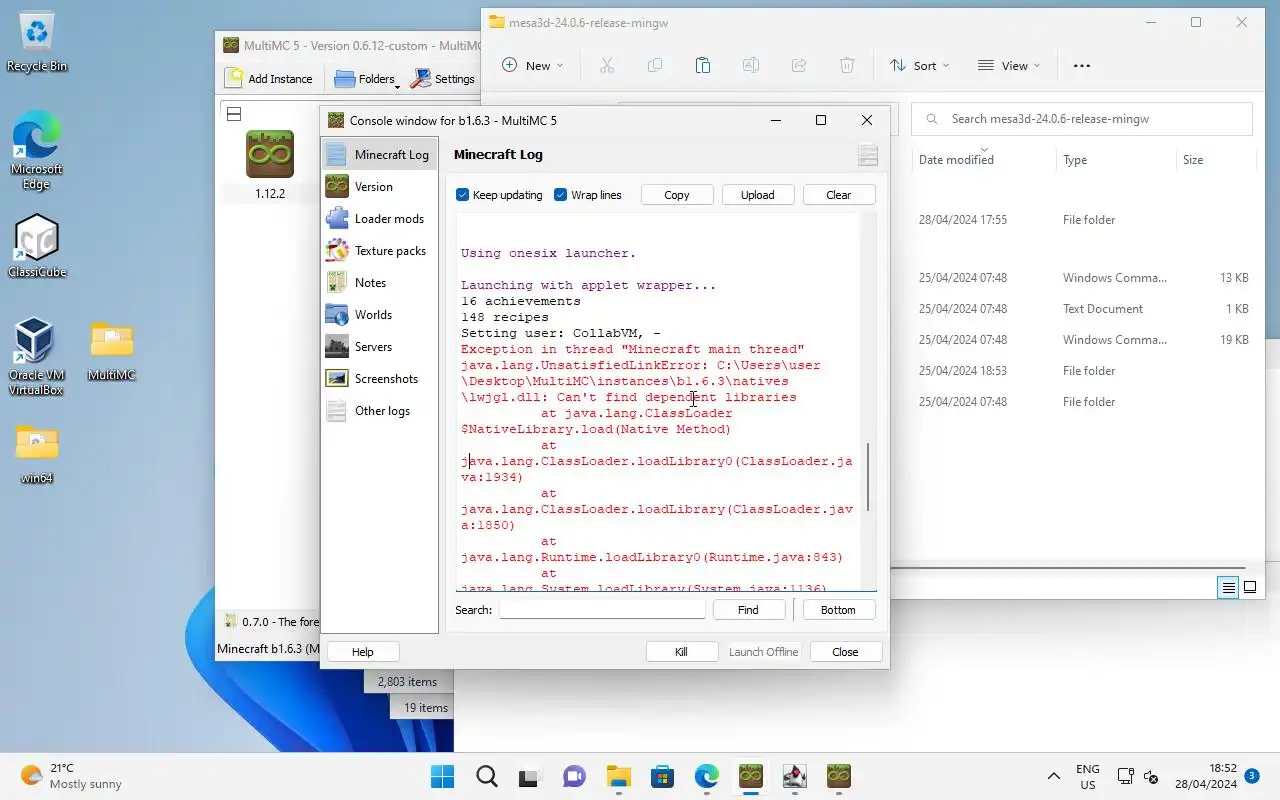The width and height of the screenshot is (1280, 800).
Task: Click the Find button
Action: (x=748, y=610)
